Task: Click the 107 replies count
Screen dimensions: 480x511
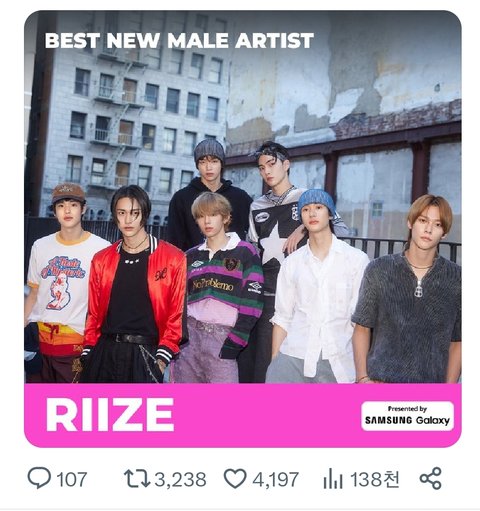Action: coord(72,479)
